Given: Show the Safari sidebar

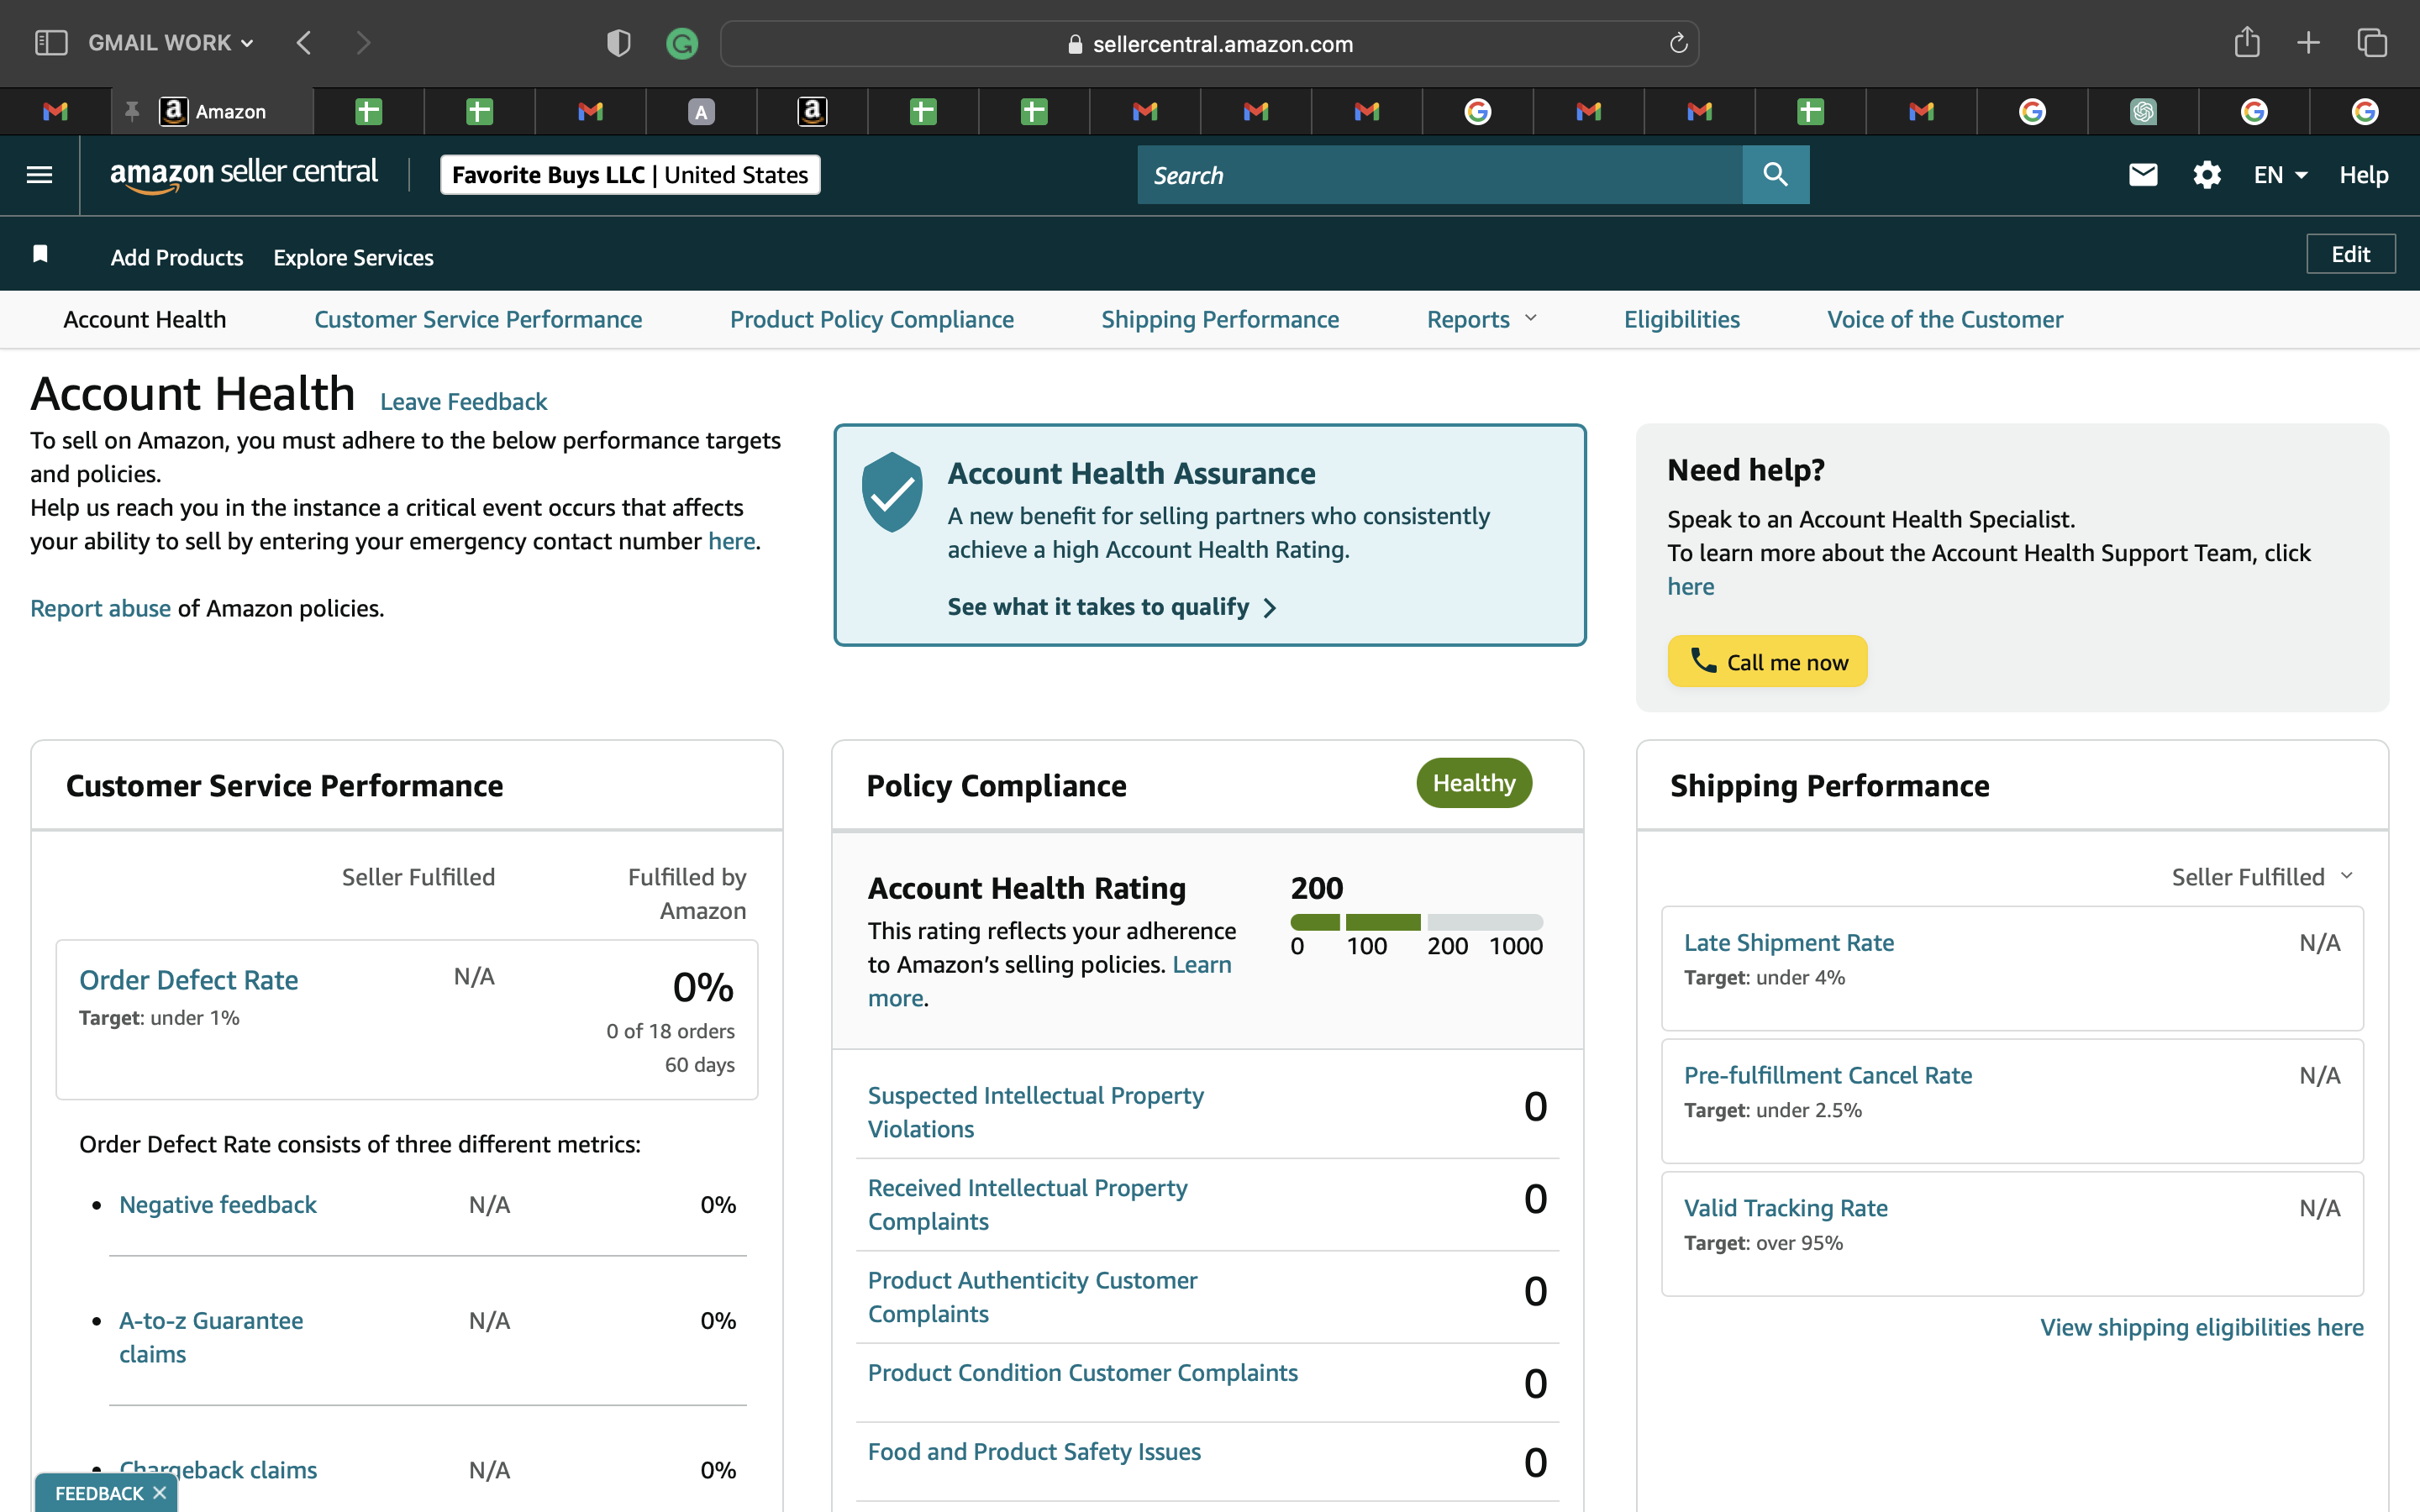Looking at the screenshot, I should point(51,43).
